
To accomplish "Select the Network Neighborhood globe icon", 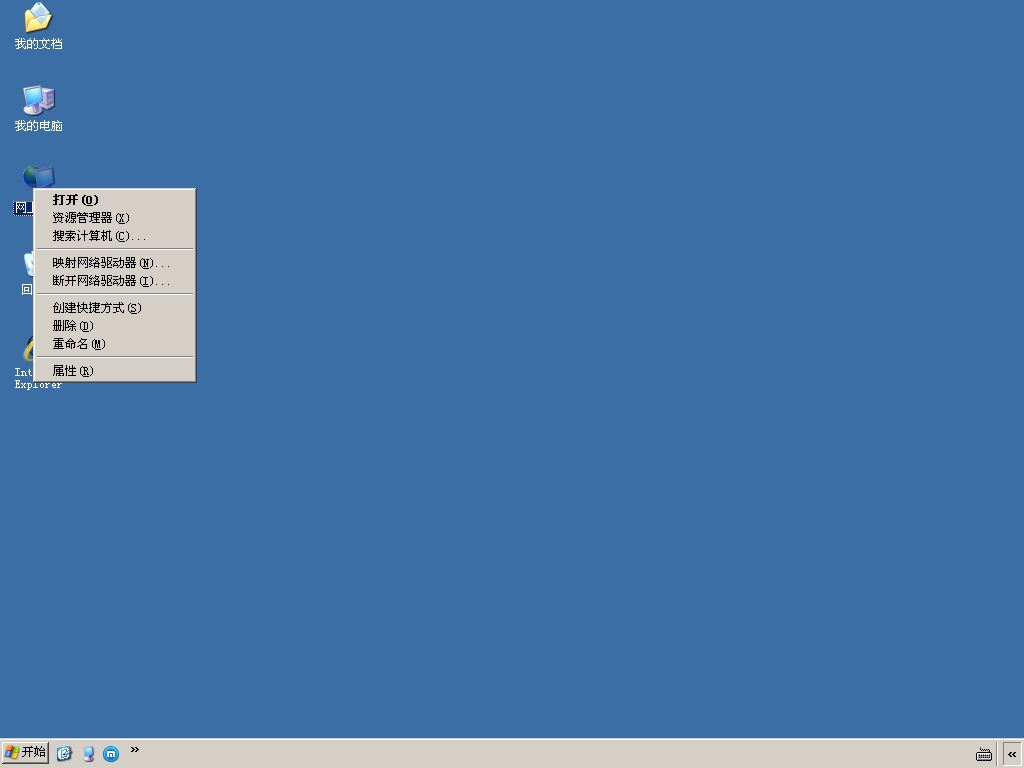I will 39,176.
